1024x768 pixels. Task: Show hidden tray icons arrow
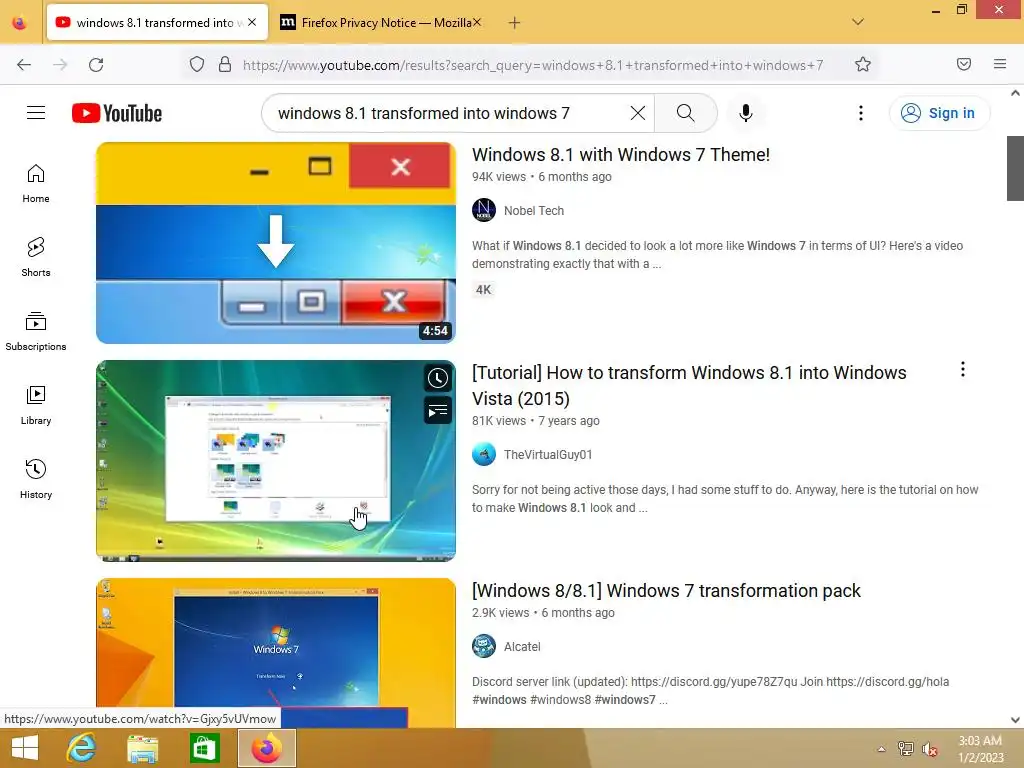(881, 749)
